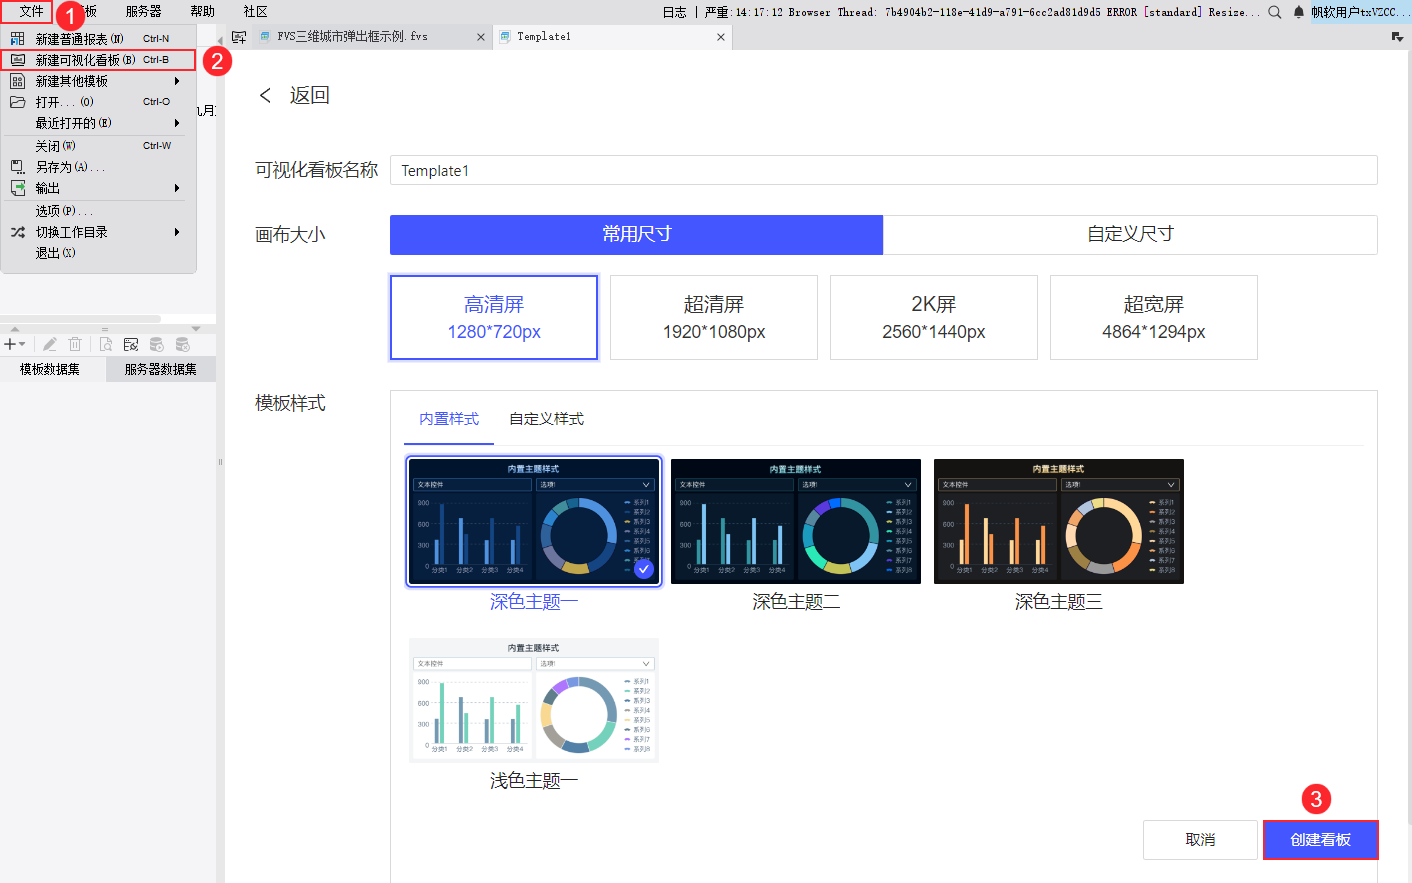Click the back arrow next to 返回
This screenshot has height=883, width=1412.
[265, 95]
